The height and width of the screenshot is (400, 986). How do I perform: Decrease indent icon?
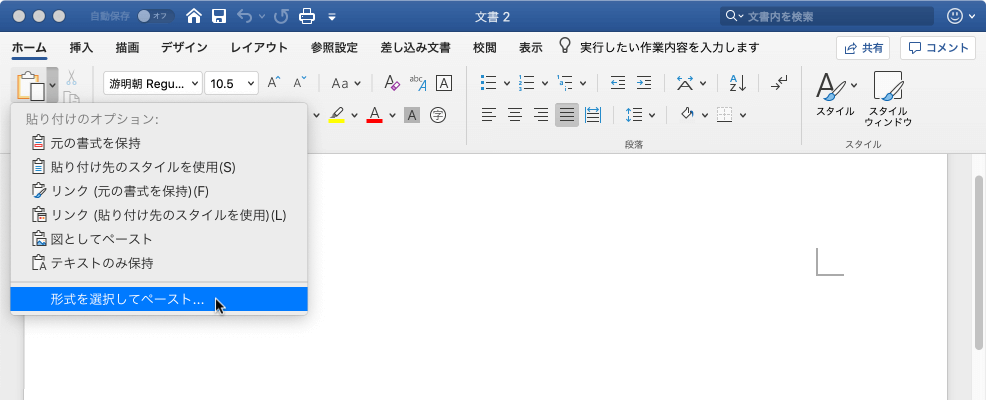coord(618,83)
